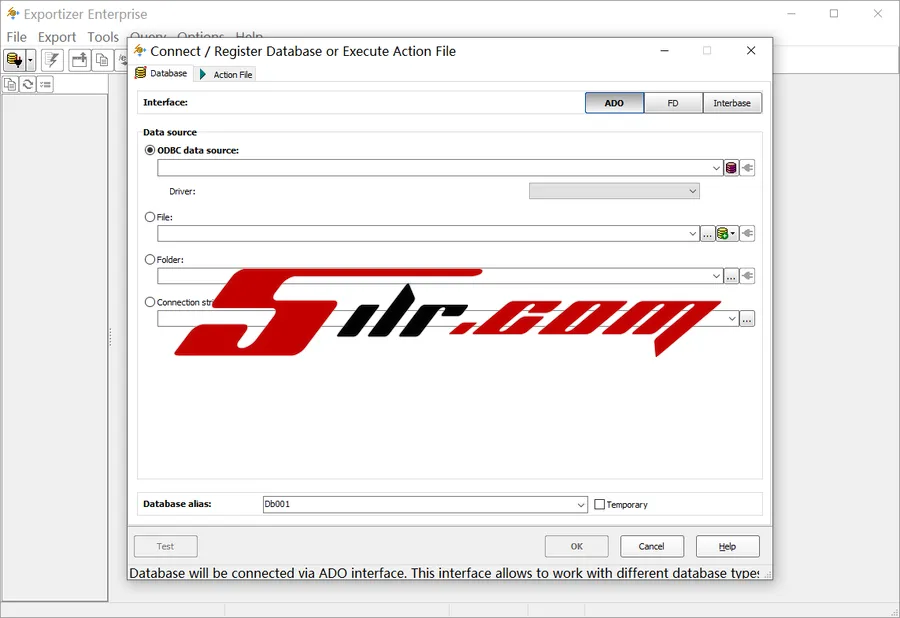
Task: Switch to the Database tab
Action: click(161, 73)
